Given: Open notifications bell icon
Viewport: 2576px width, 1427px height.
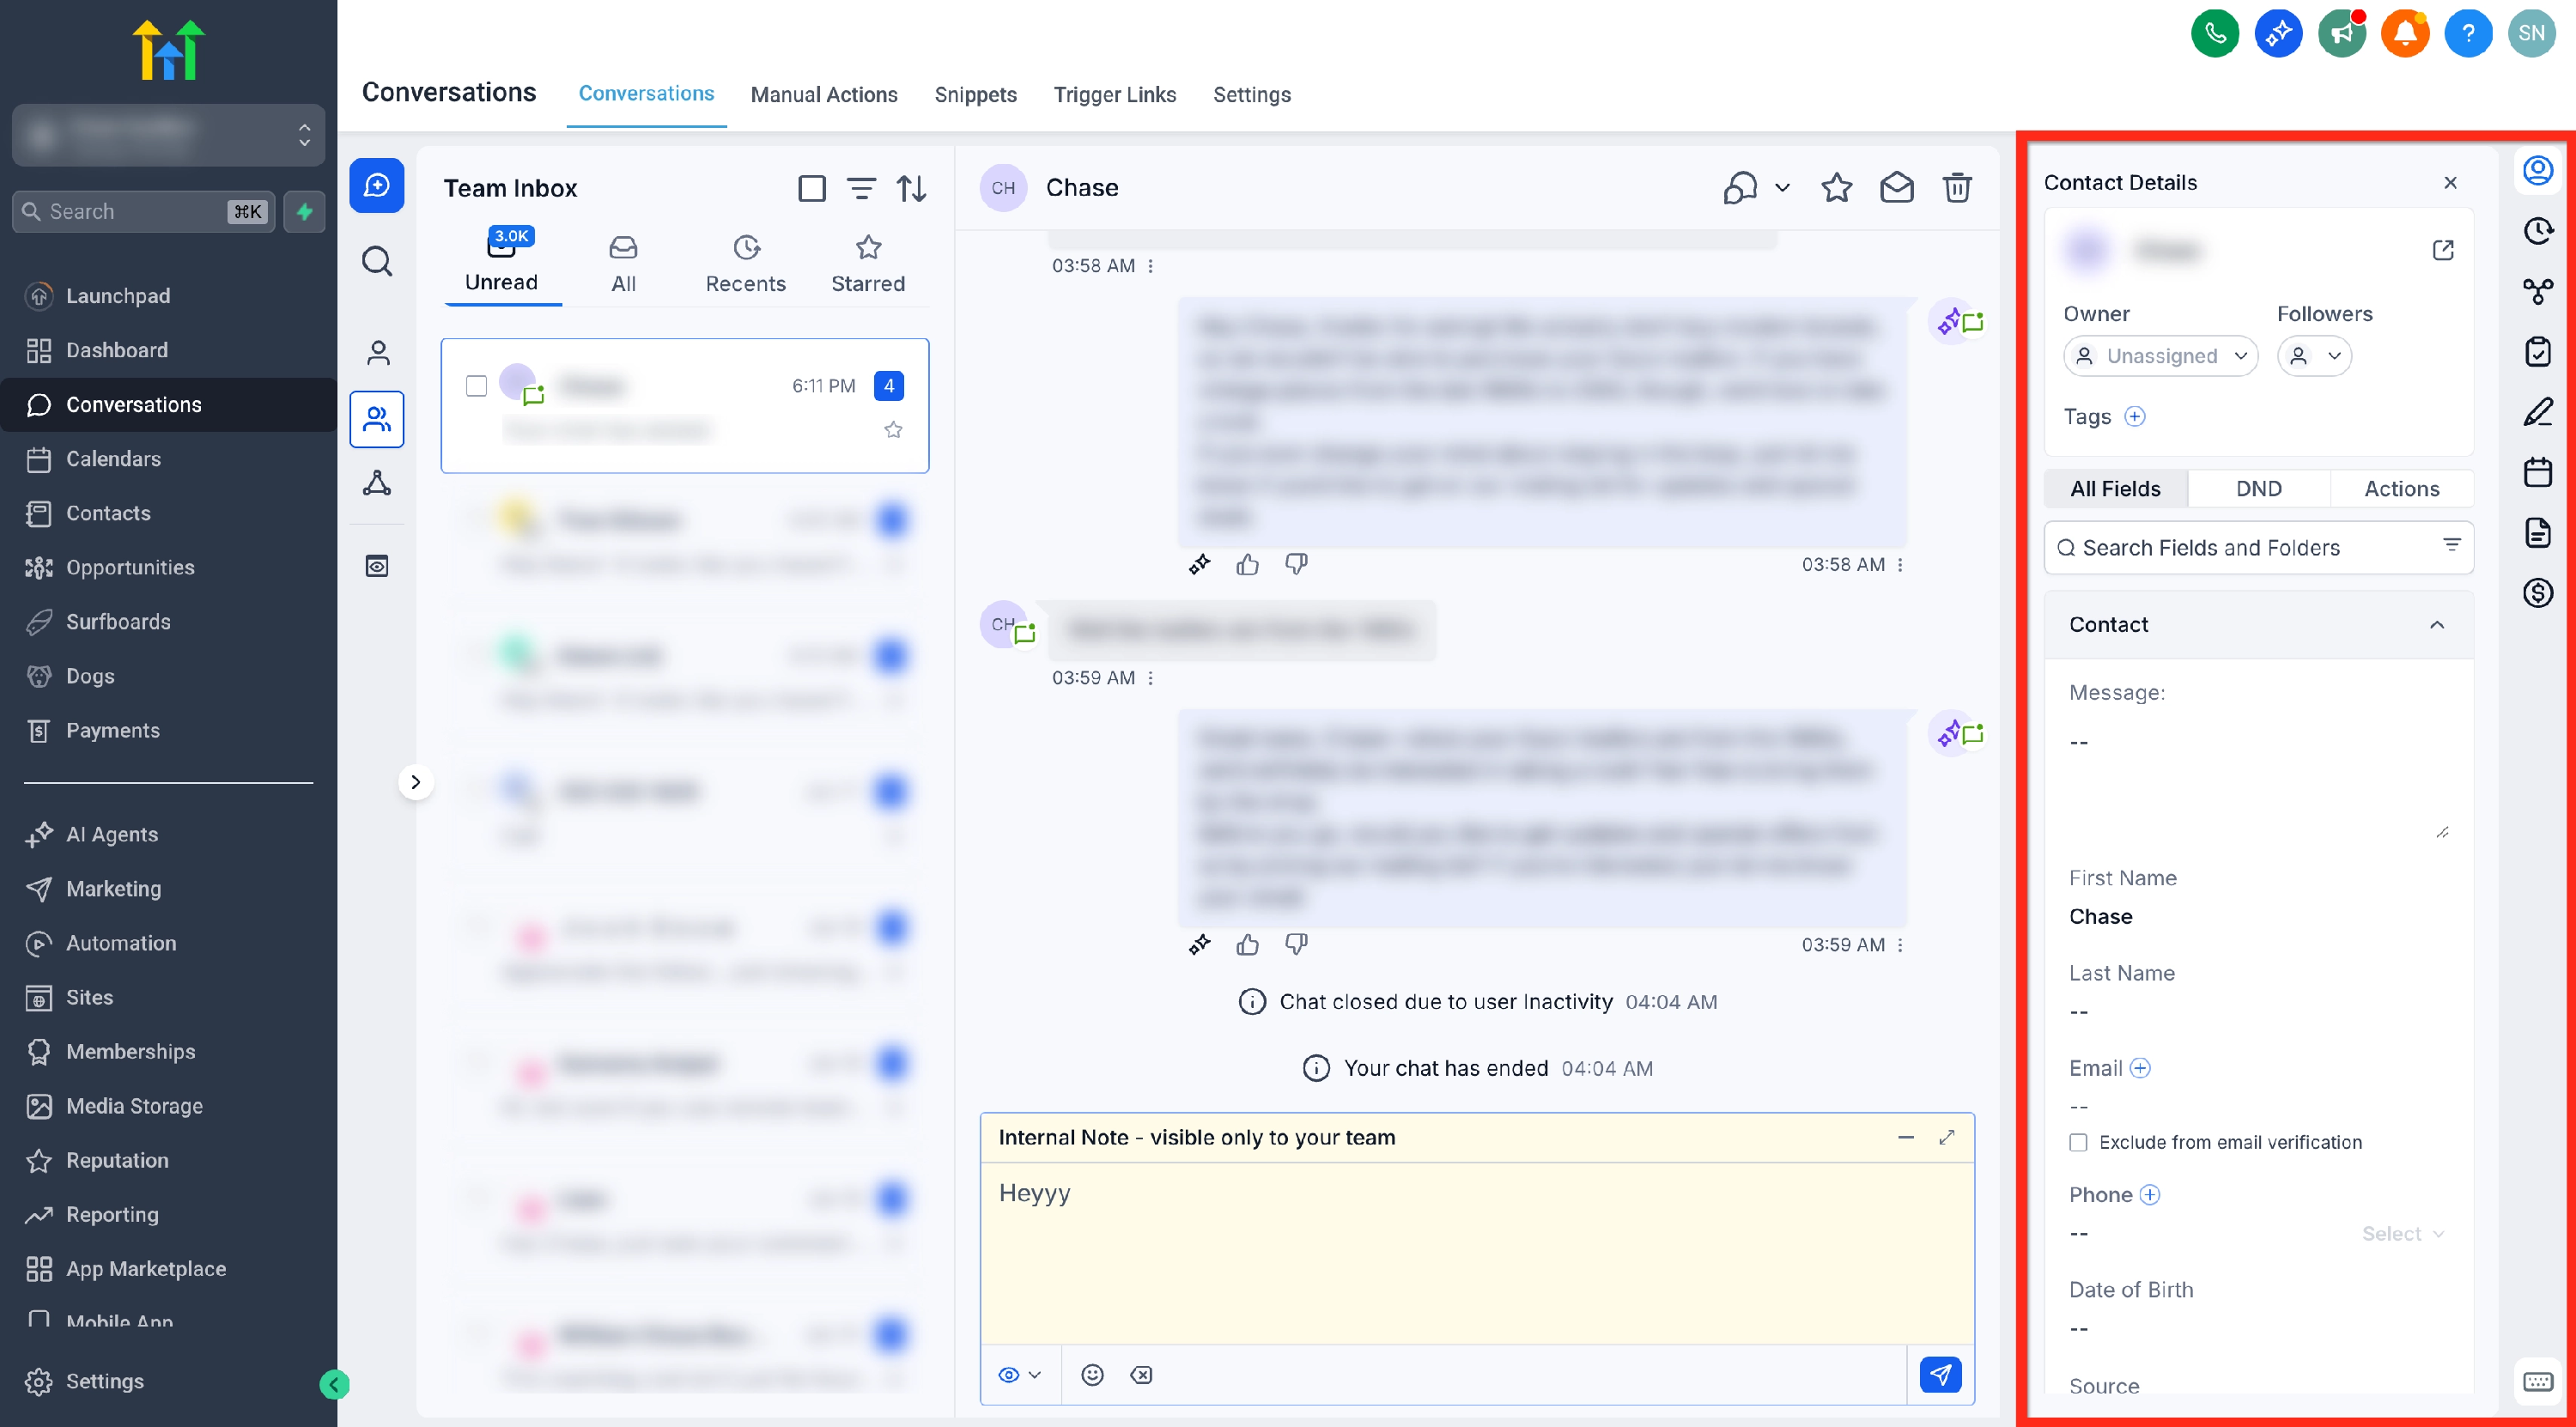Looking at the screenshot, I should 2405,34.
